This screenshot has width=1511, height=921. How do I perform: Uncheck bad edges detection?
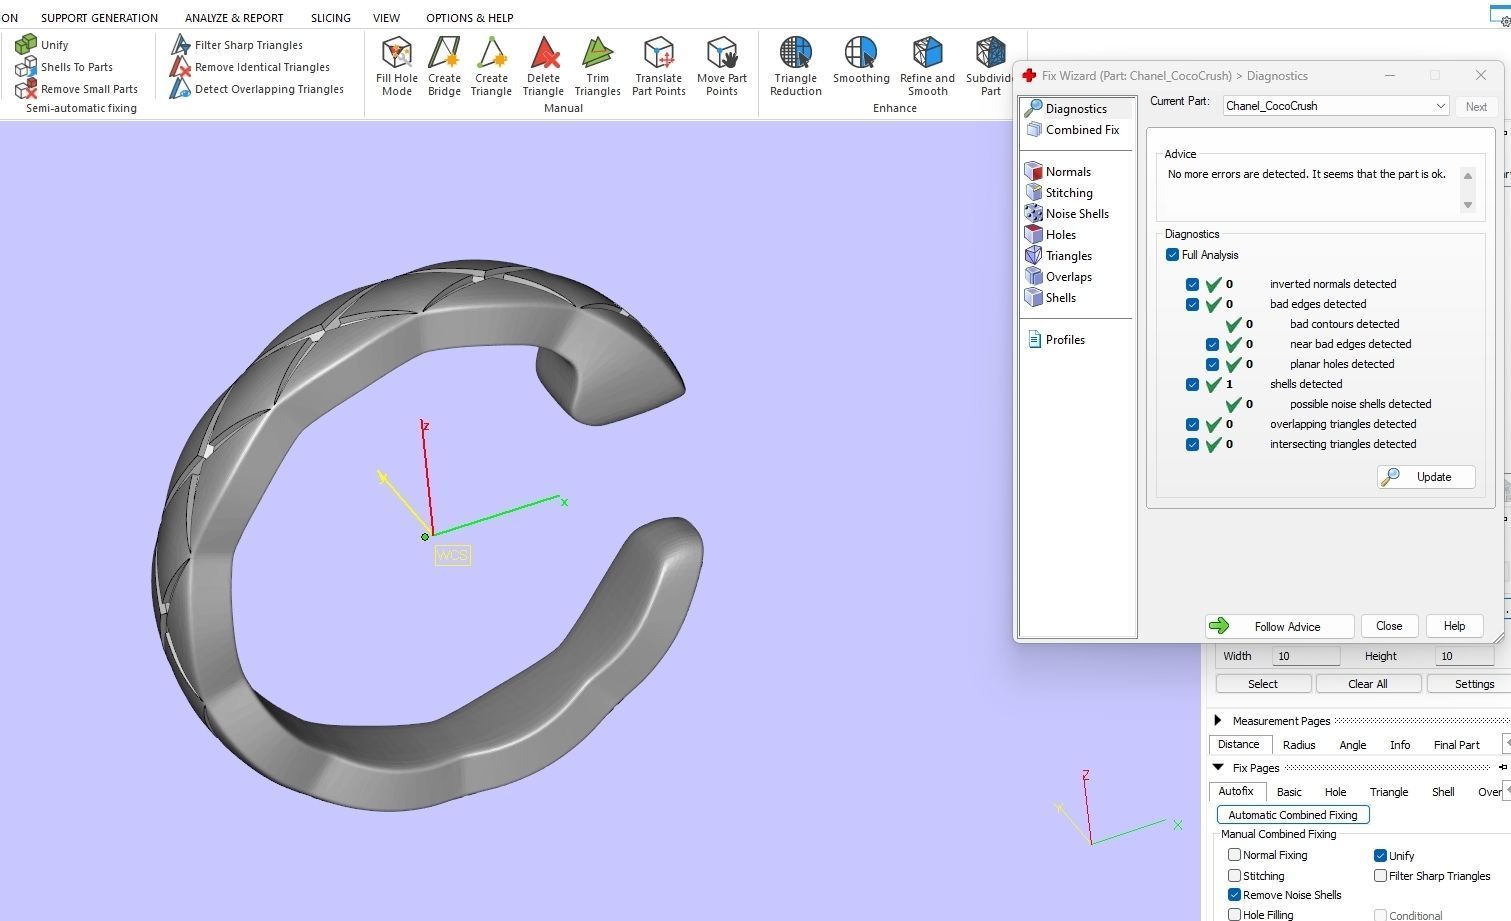click(1192, 304)
